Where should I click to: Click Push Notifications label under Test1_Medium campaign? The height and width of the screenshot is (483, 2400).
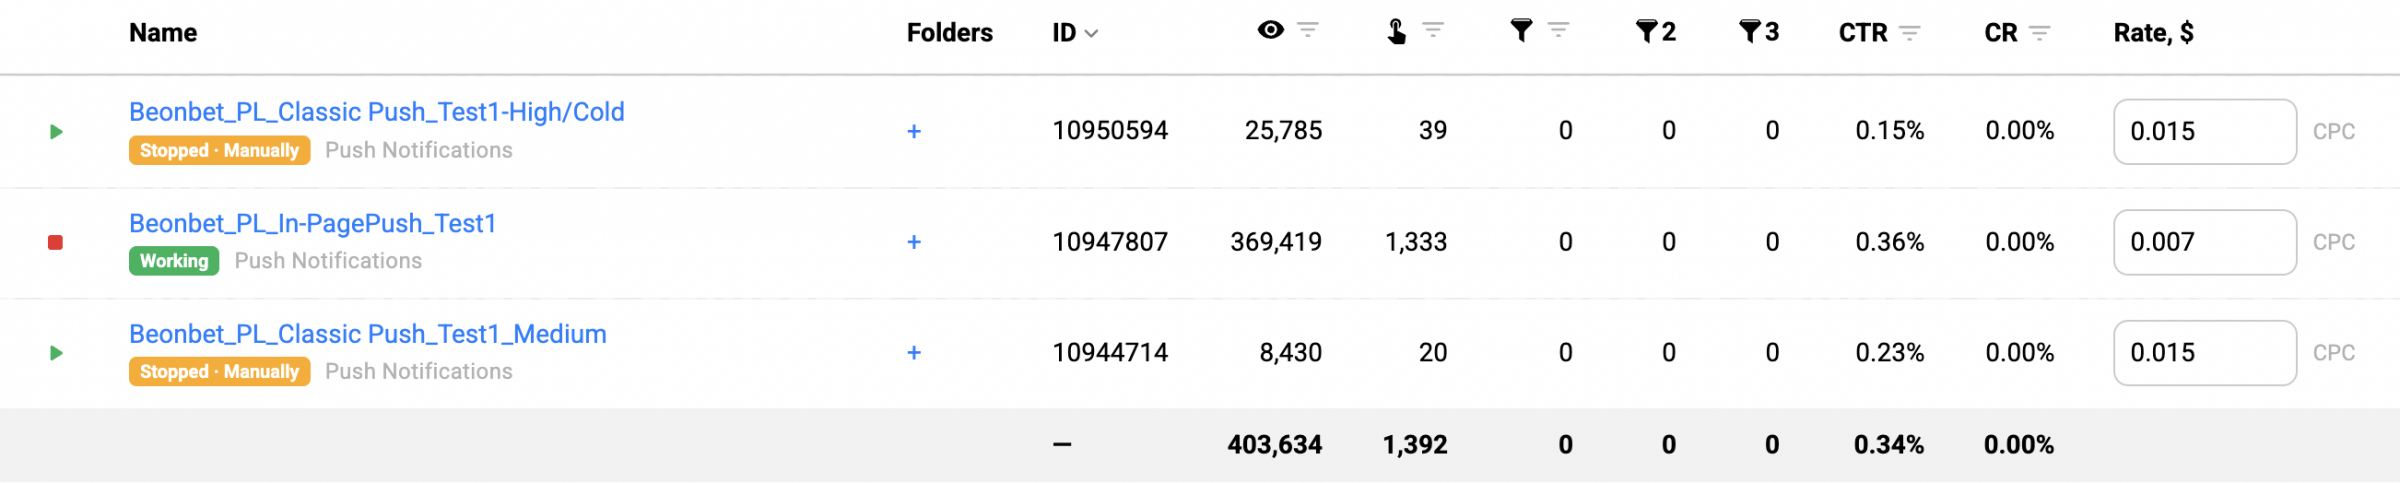419,371
